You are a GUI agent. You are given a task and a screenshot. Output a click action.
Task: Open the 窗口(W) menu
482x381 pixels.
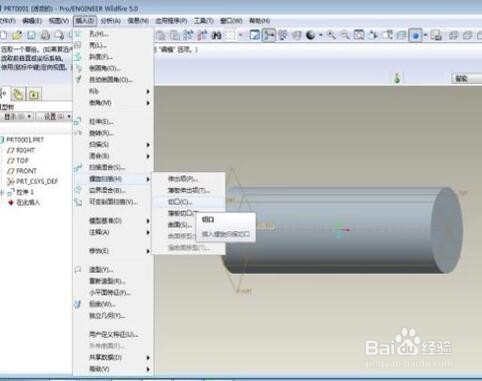(231, 21)
